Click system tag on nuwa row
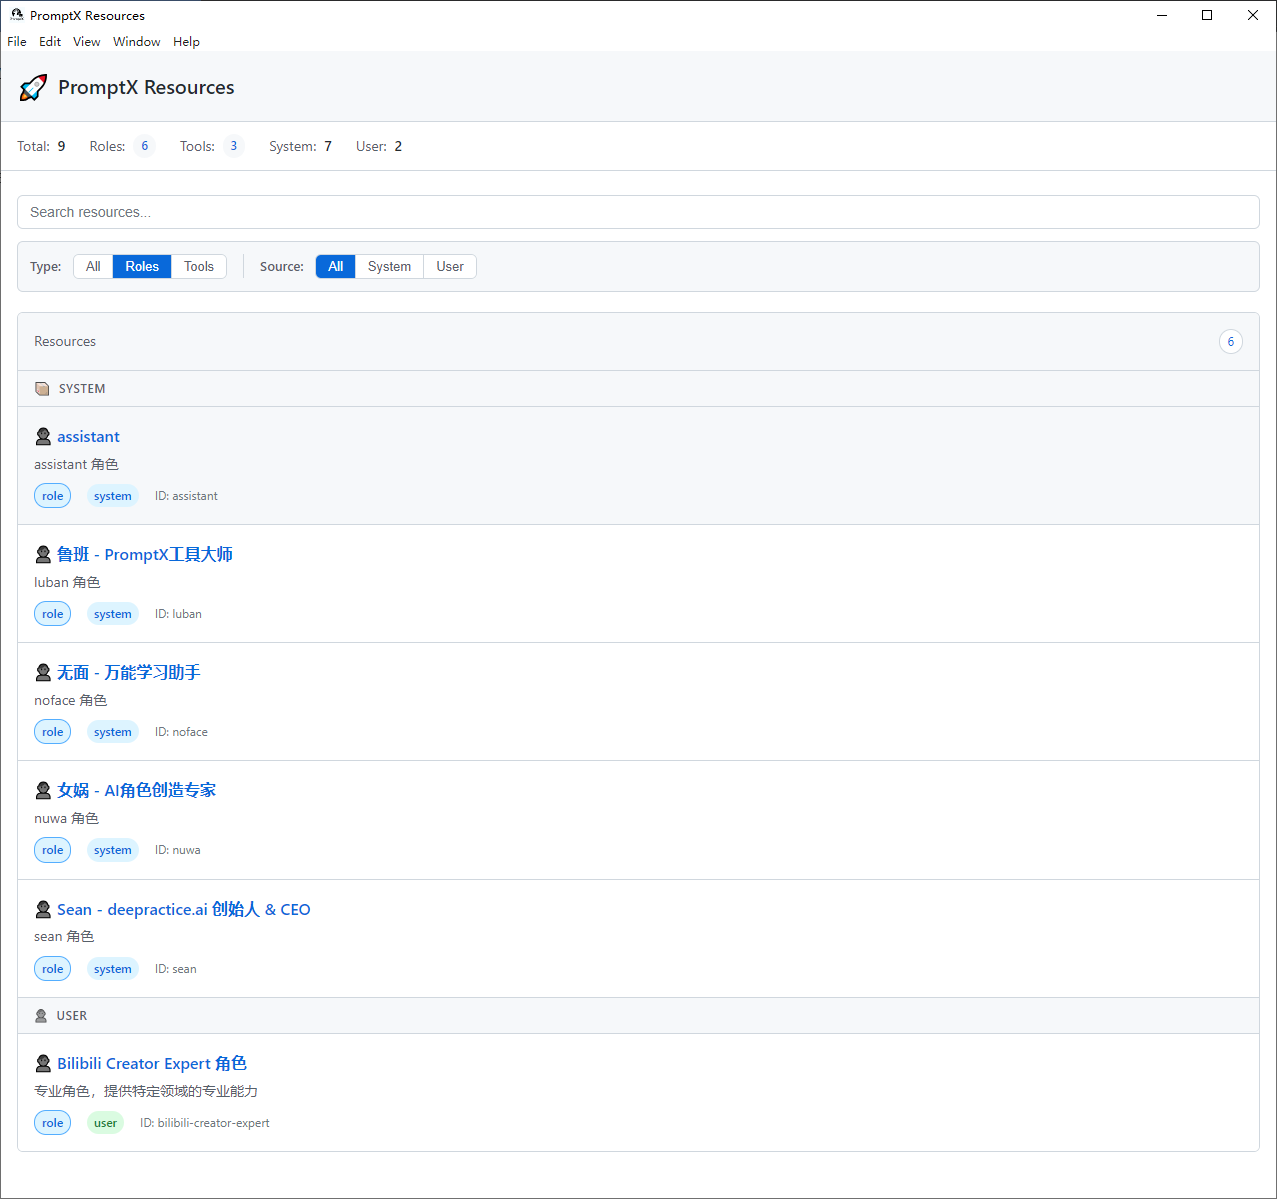The image size is (1277, 1199). 113,850
